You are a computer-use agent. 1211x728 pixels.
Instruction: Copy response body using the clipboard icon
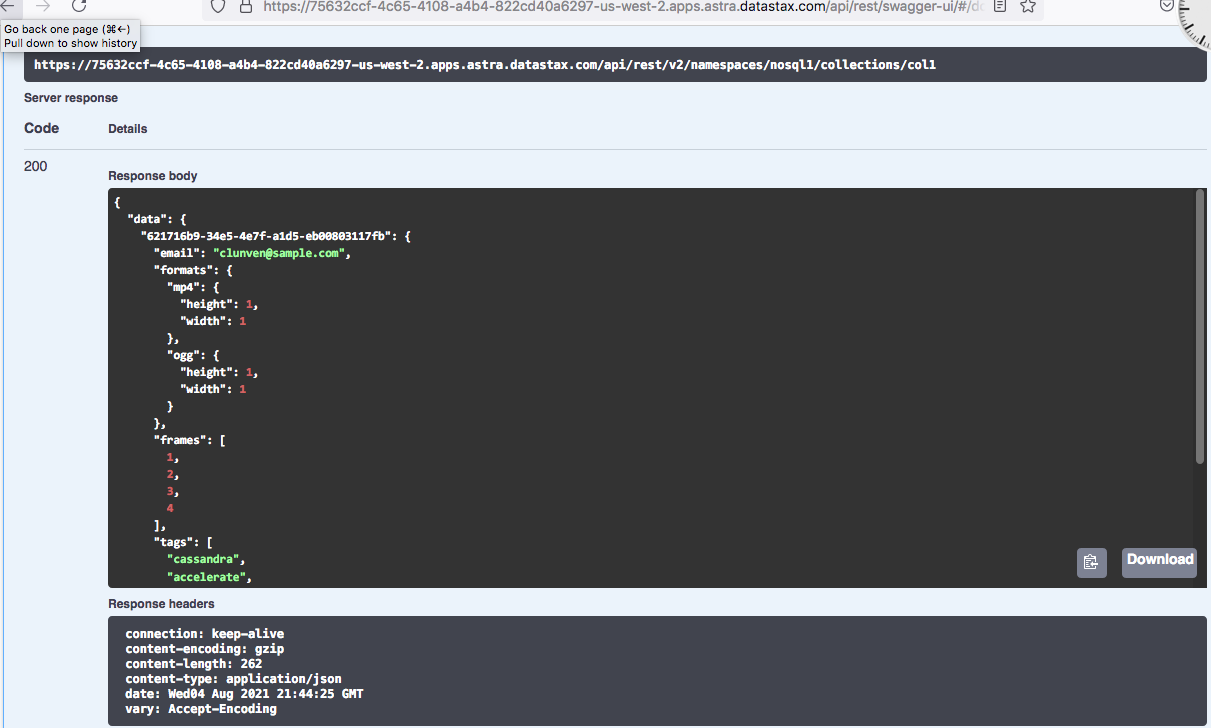(1091, 562)
